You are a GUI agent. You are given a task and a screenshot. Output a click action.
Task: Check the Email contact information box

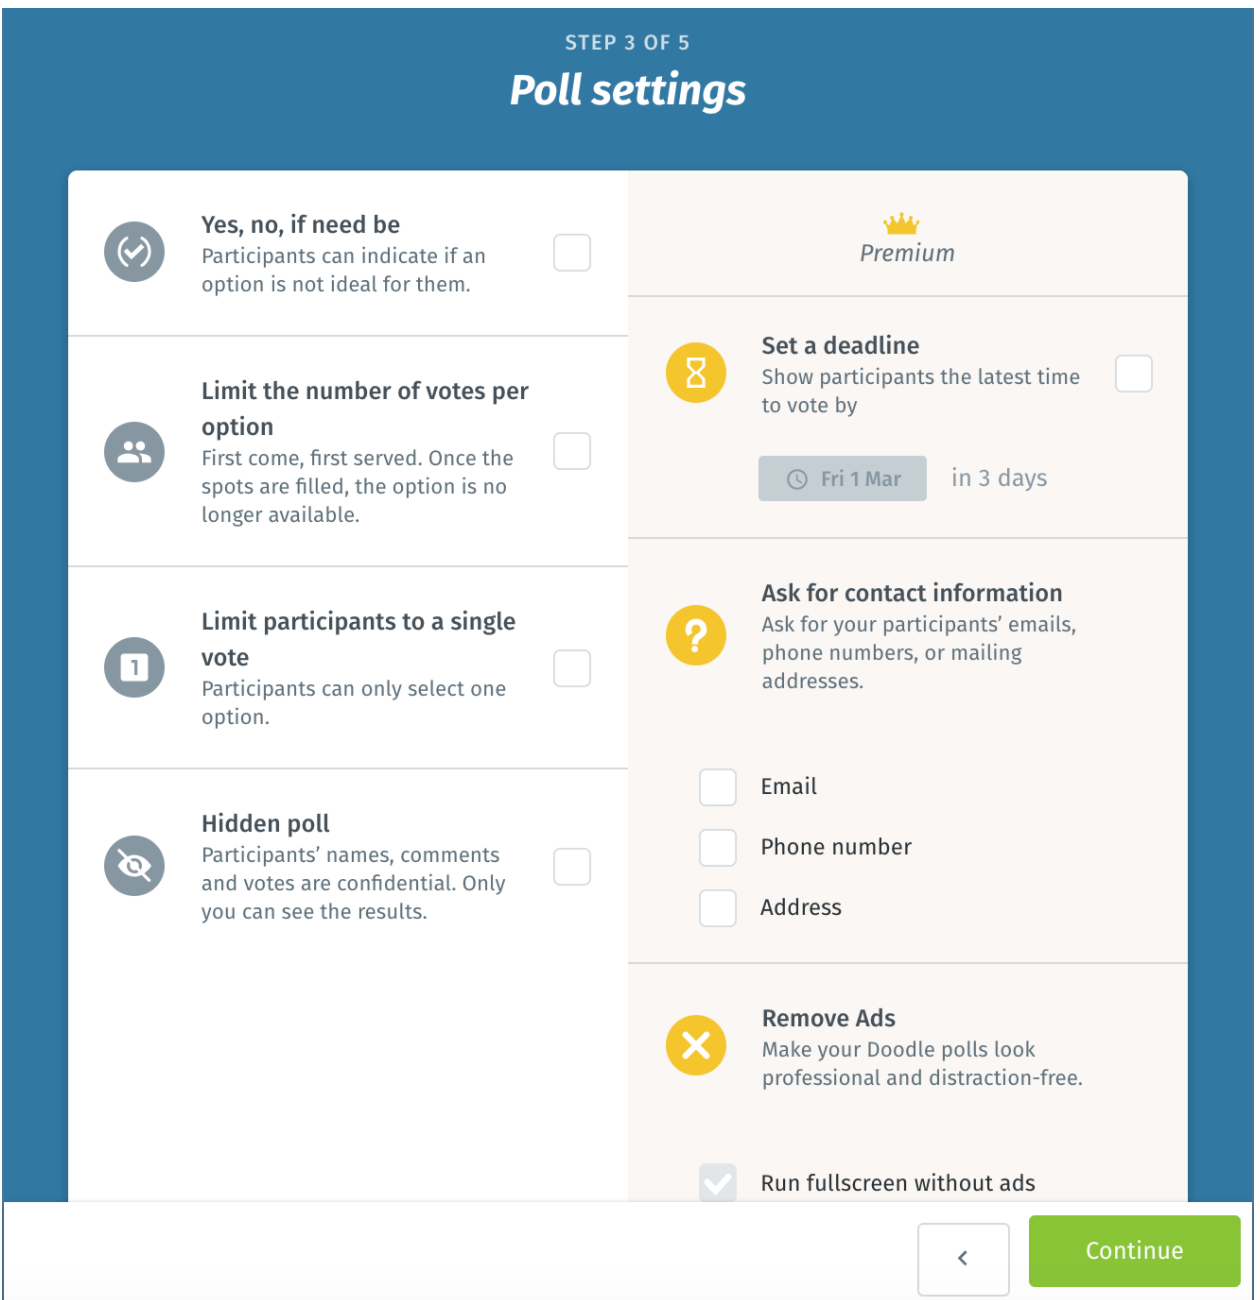pyautogui.click(x=718, y=787)
